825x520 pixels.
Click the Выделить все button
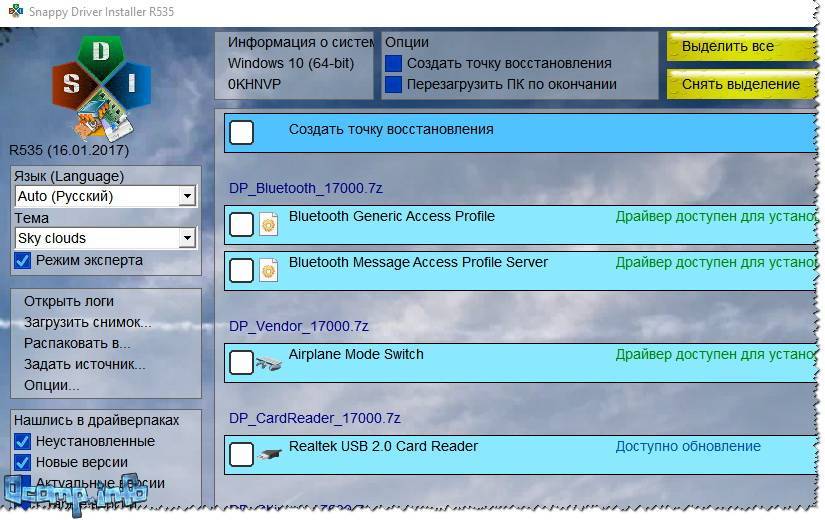tap(741, 46)
